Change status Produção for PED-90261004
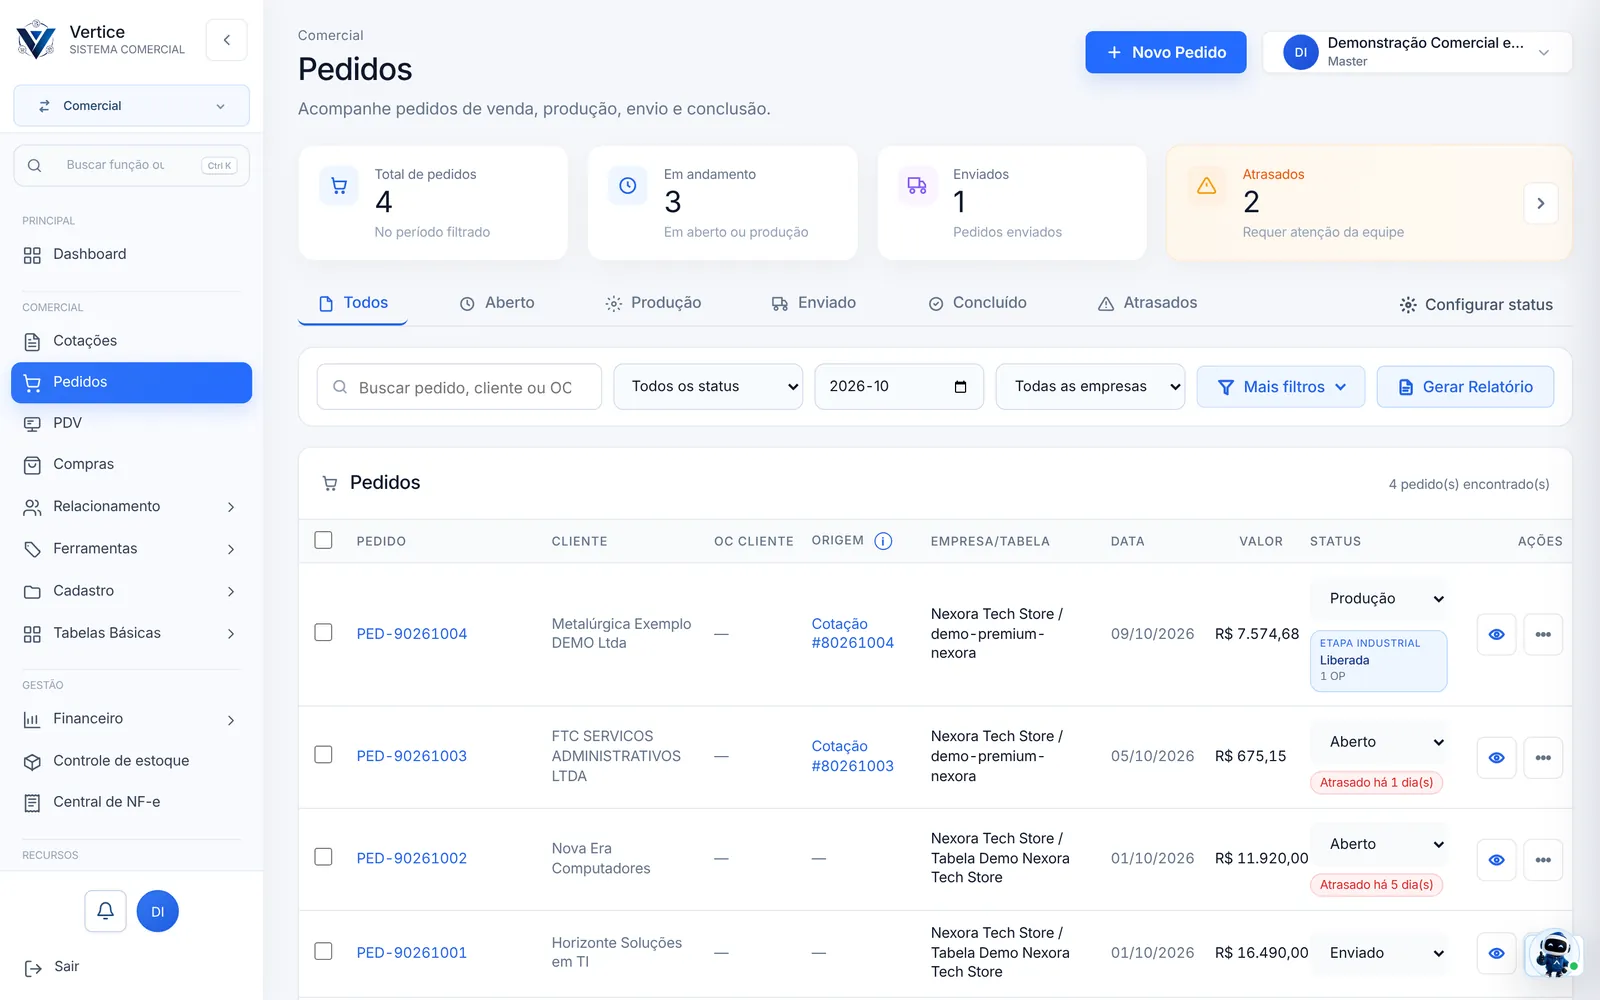Image resolution: width=1600 pixels, height=1000 pixels. click(1379, 599)
